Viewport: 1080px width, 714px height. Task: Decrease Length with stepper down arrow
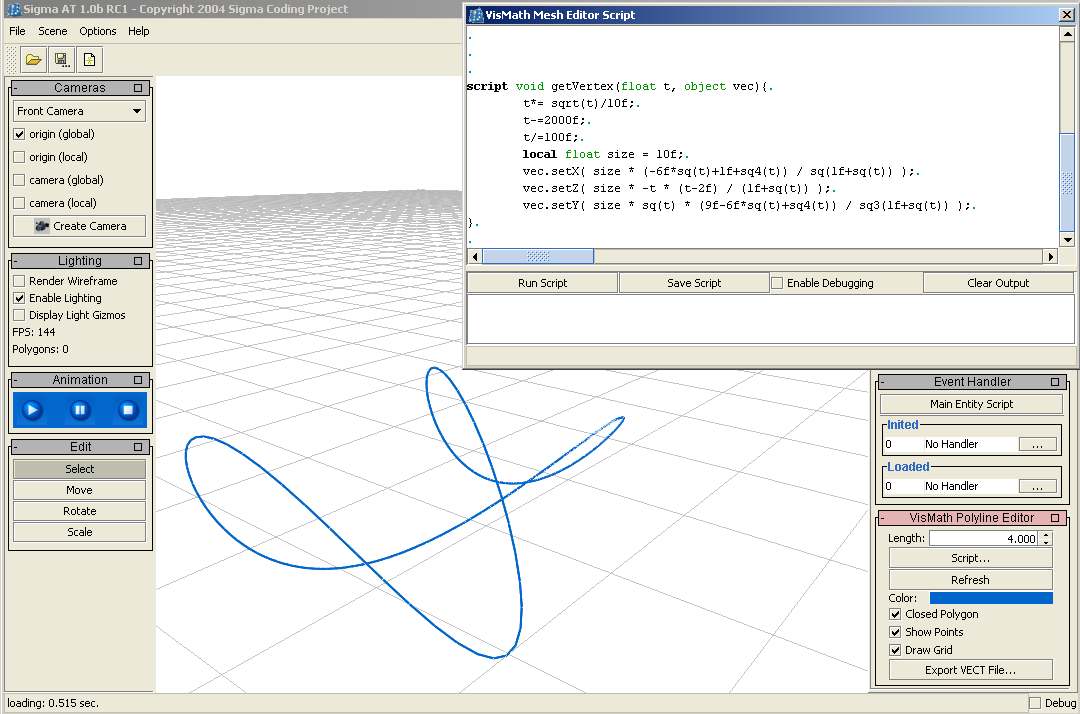1046,543
